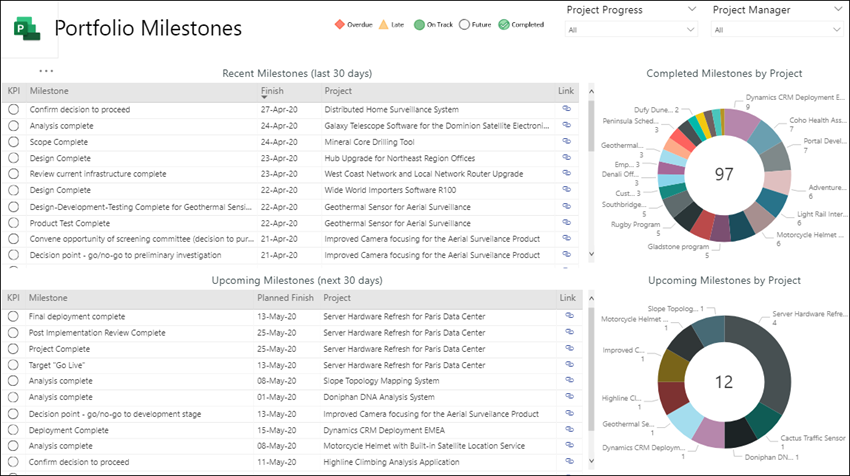Image resolution: width=850 pixels, height=476 pixels.
Task: Open the more options ellipsis menu
Action: click(x=46, y=71)
